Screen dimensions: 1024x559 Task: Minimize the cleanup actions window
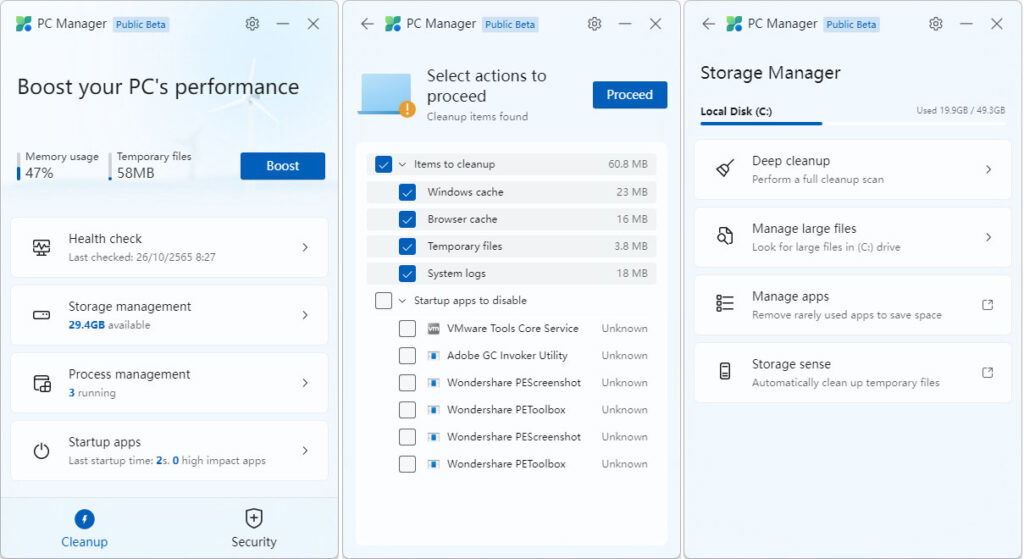(625, 24)
